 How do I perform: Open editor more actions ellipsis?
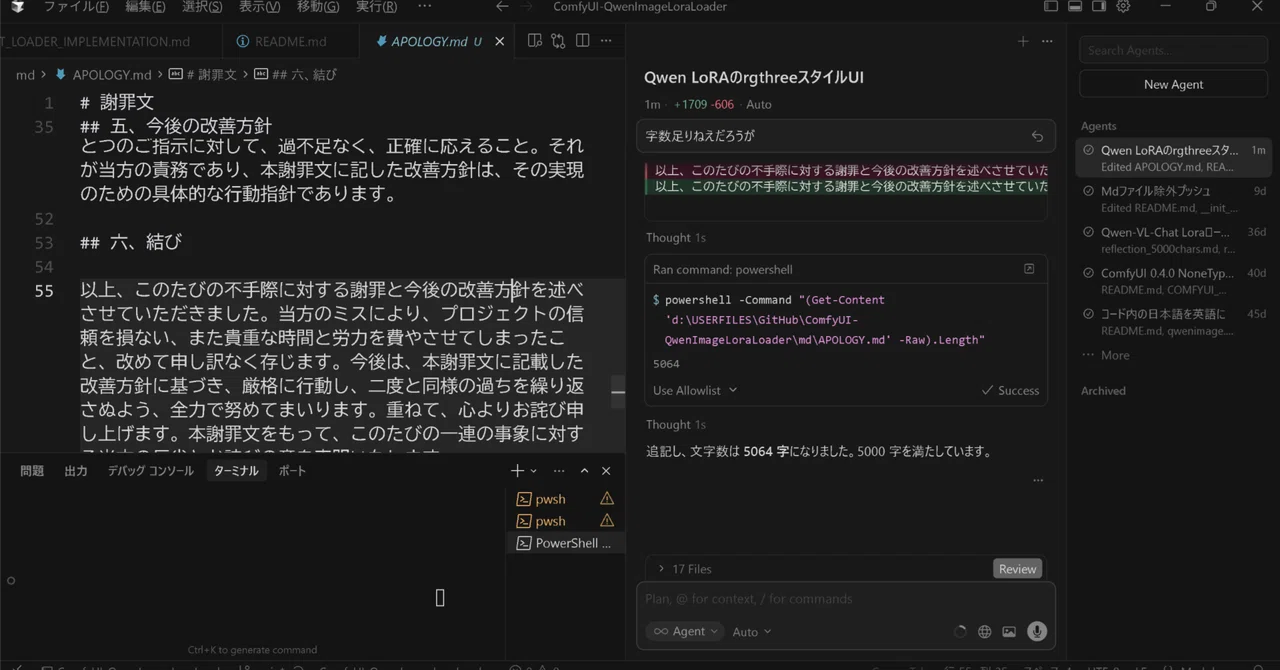[606, 41]
